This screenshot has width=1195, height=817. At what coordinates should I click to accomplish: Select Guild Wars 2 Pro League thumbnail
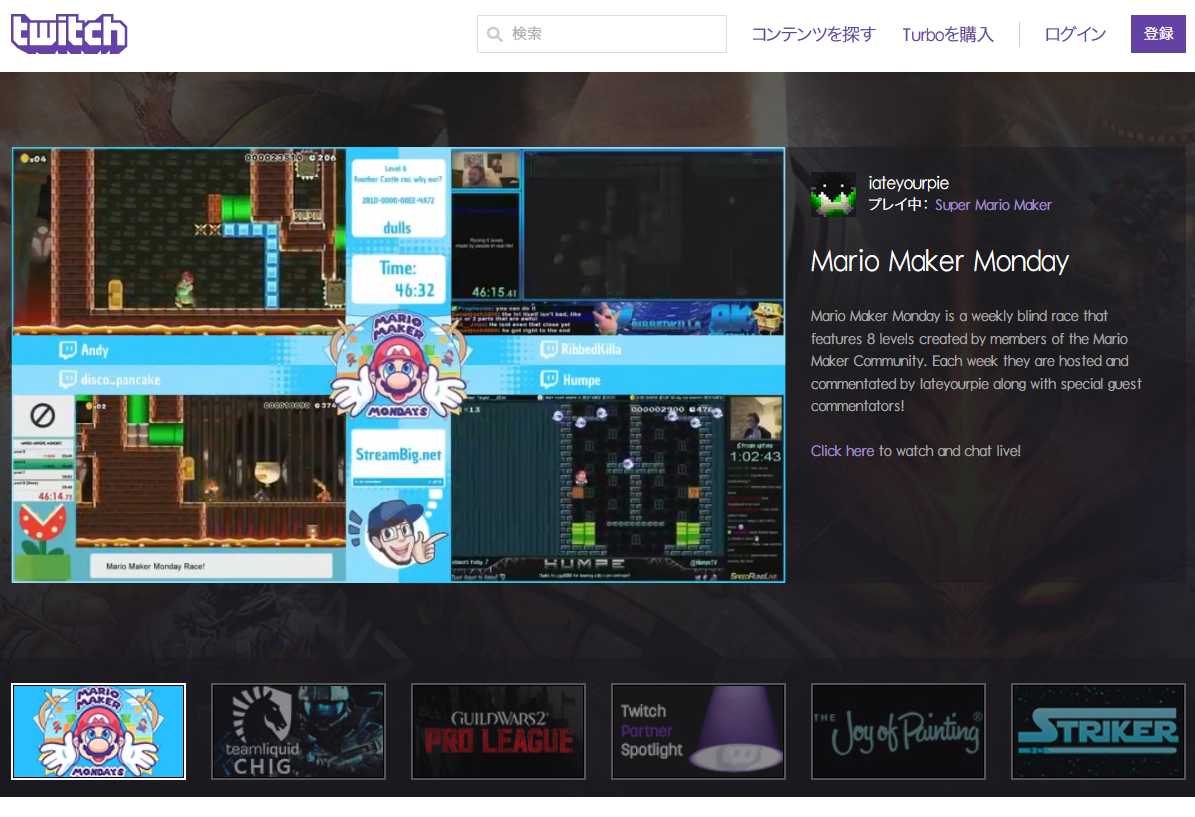[x=498, y=732]
